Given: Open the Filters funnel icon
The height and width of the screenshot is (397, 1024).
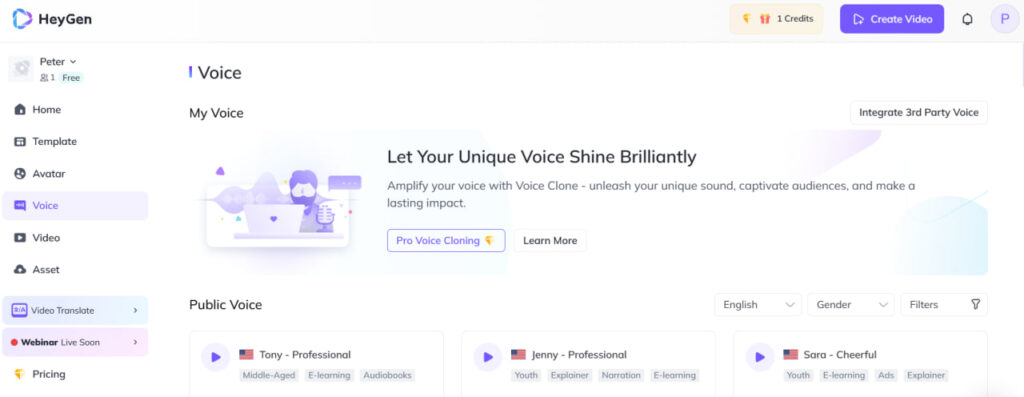Looking at the screenshot, I should pos(976,304).
